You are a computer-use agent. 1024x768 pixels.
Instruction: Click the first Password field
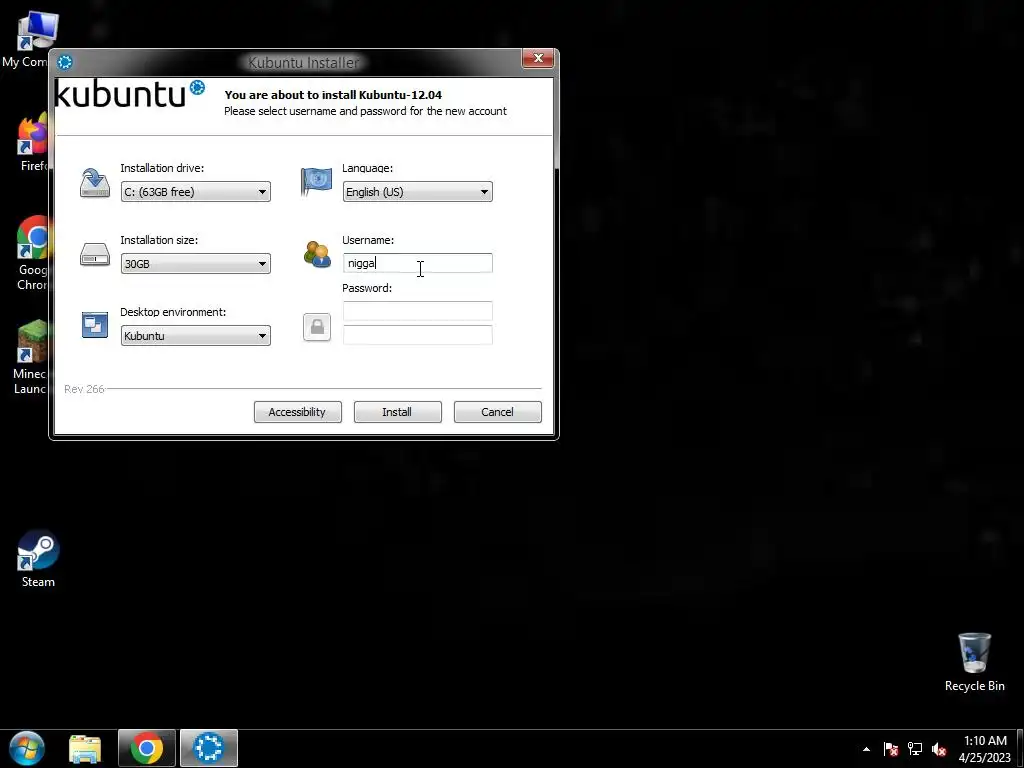tap(417, 311)
